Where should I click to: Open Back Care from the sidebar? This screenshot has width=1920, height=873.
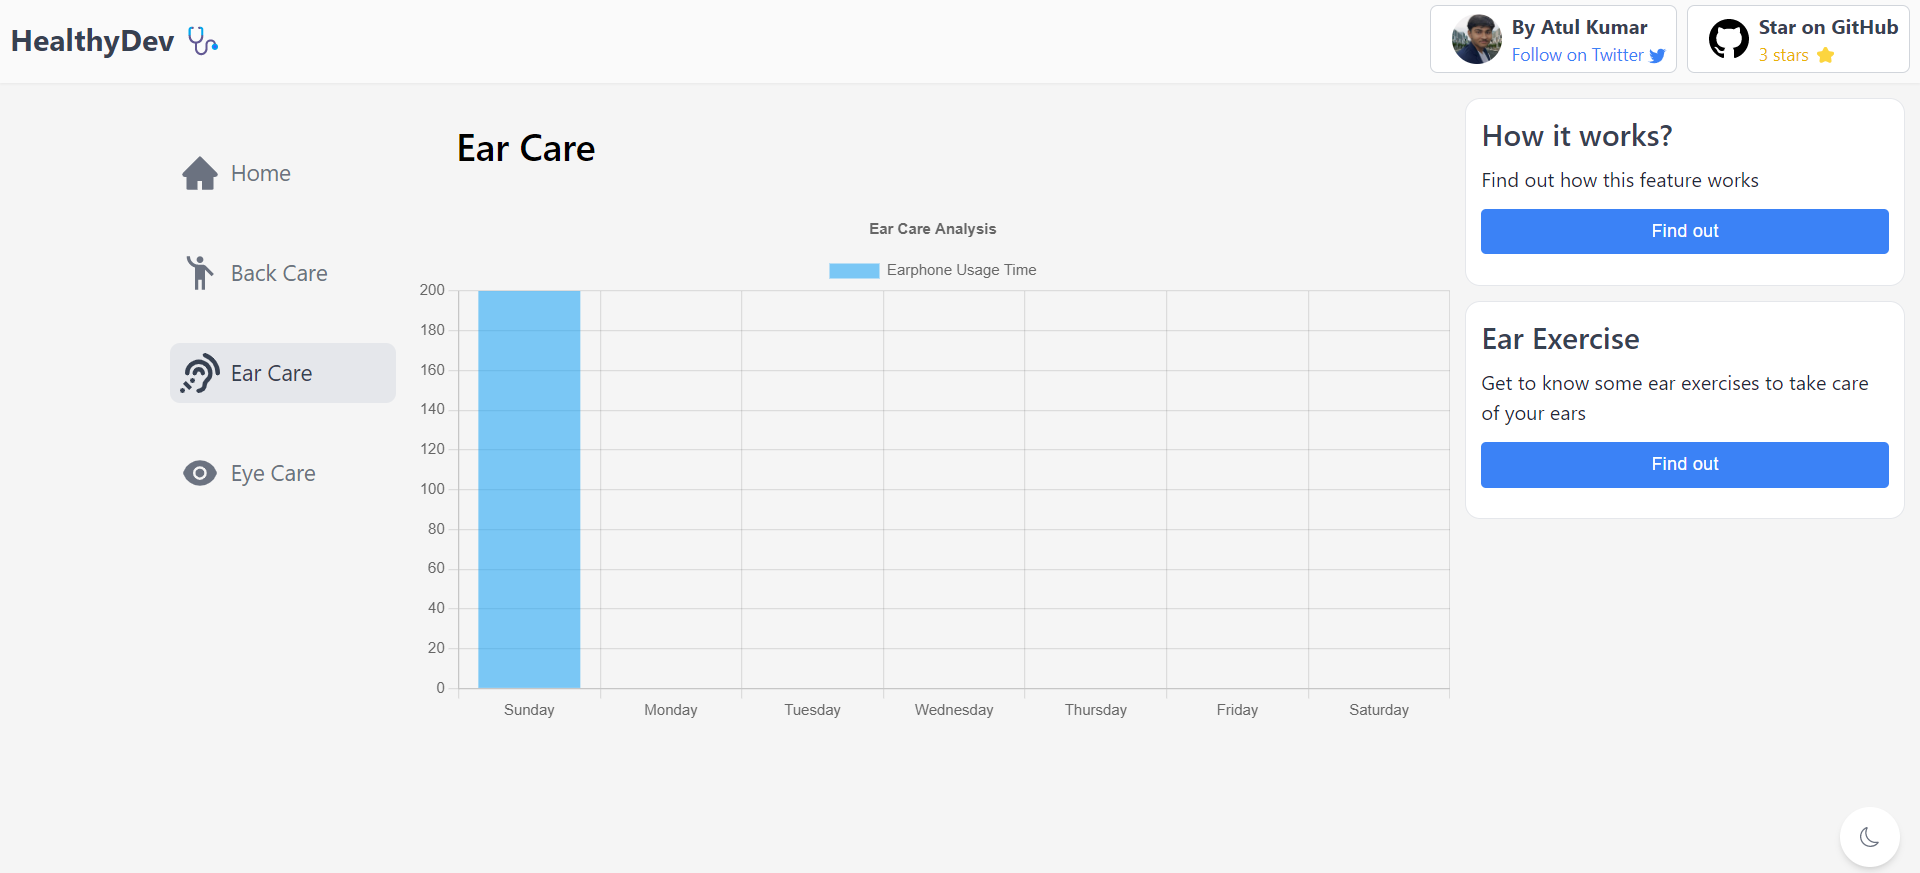pyautogui.click(x=280, y=272)
